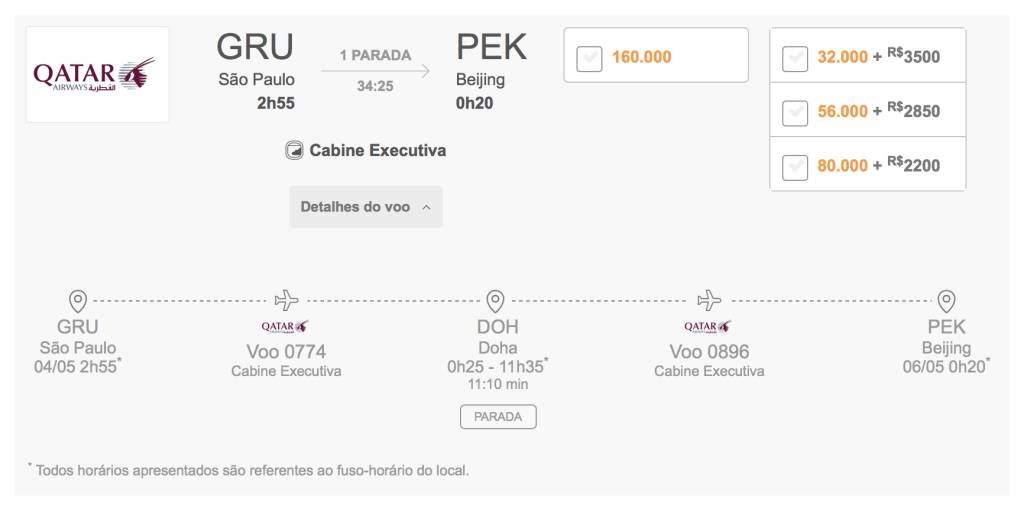
Task: Click the DOH Doha location pin icon
Action: click(x=496, y=302)
